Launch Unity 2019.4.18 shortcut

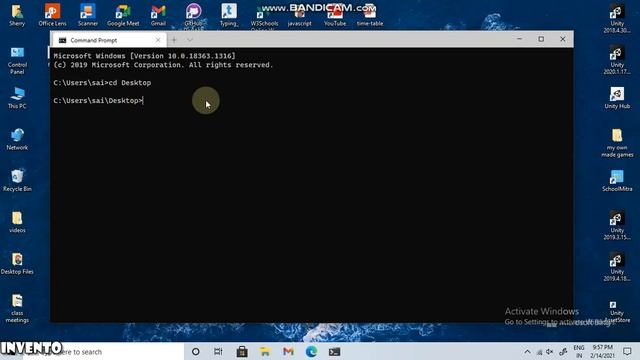coord(617,267)
